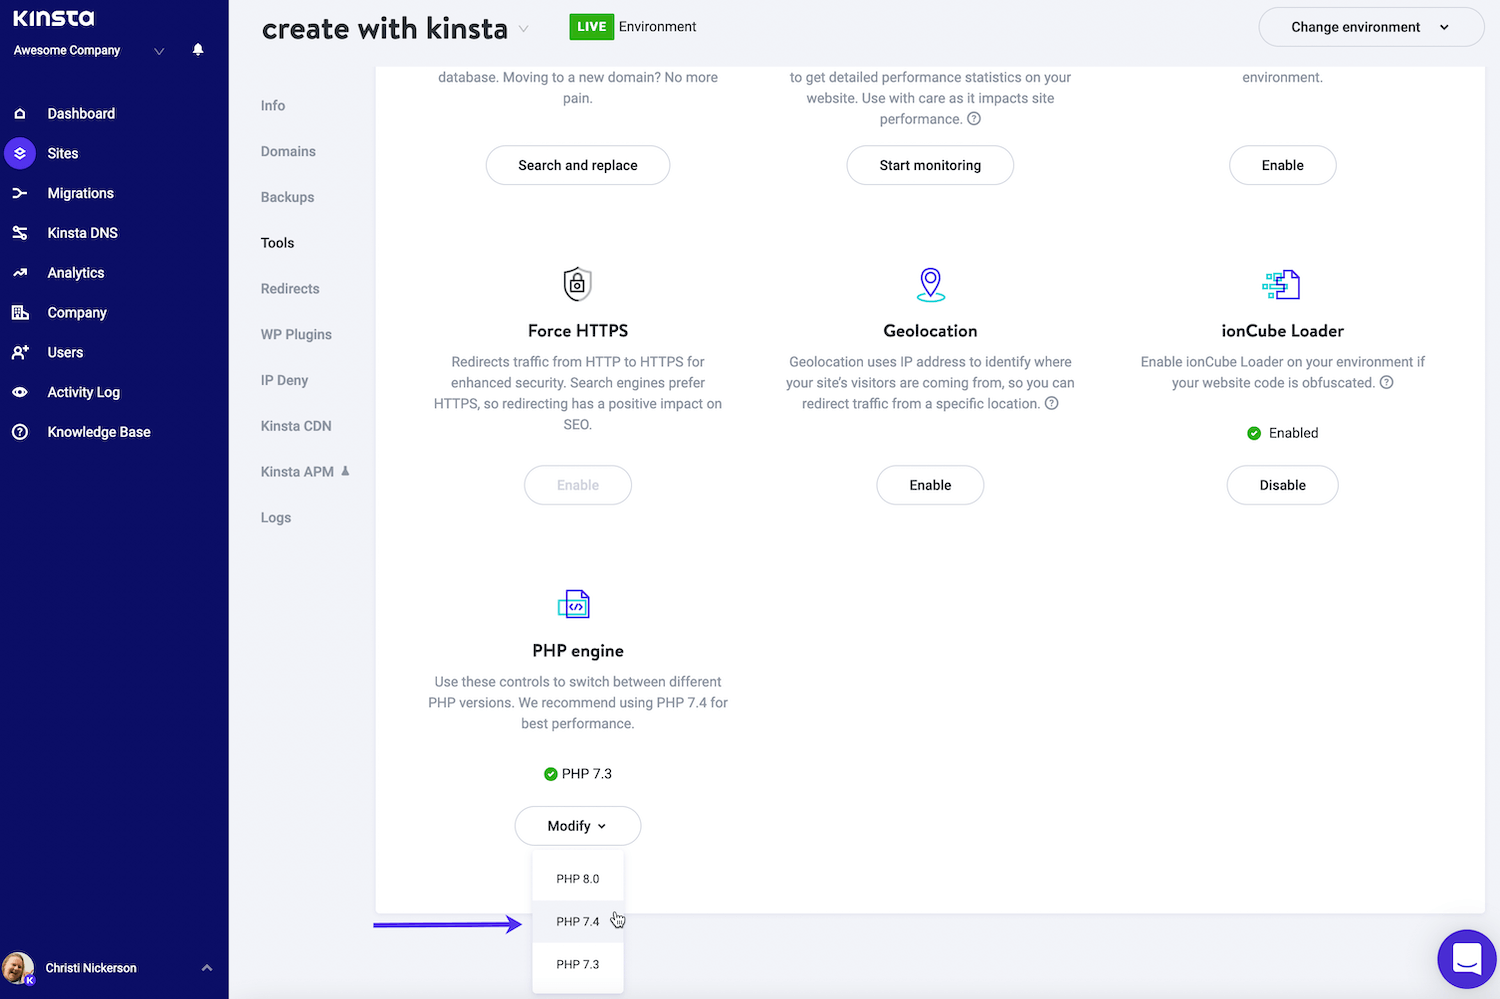Open the Intercom chat bubble
Image resolution: width=1500 pixels, height=999 pixels.
coord(1467,959)
